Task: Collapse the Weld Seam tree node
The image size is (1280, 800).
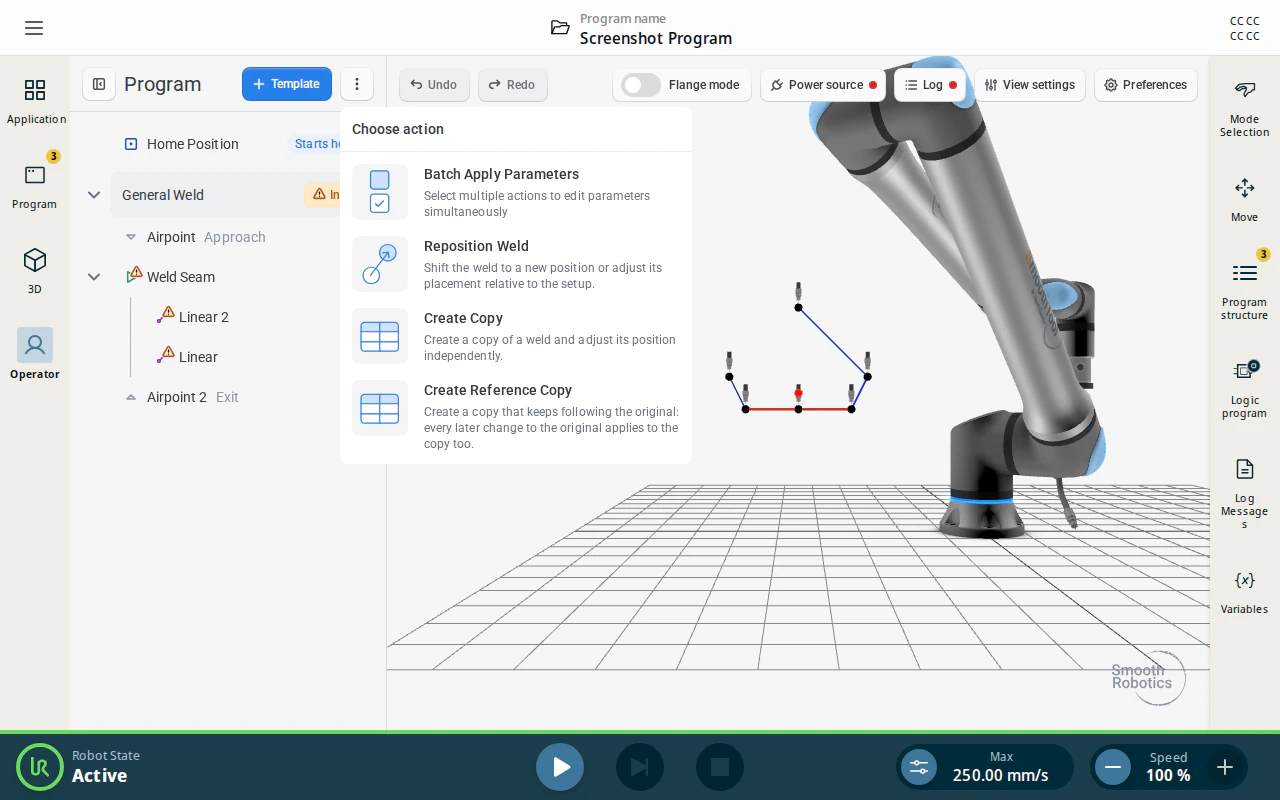Action: 94,277
